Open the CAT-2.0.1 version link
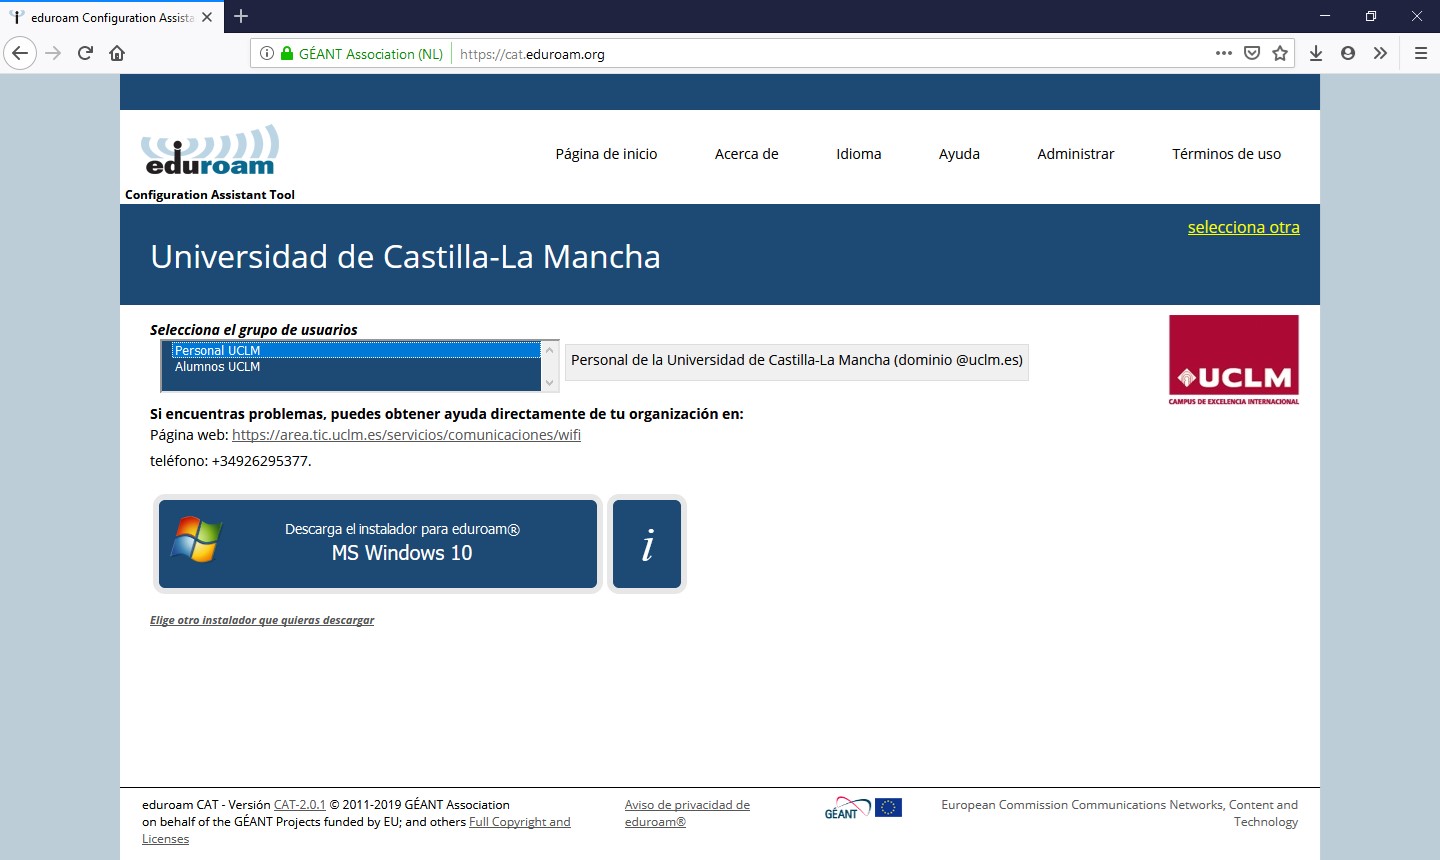 tap(300, 805)
